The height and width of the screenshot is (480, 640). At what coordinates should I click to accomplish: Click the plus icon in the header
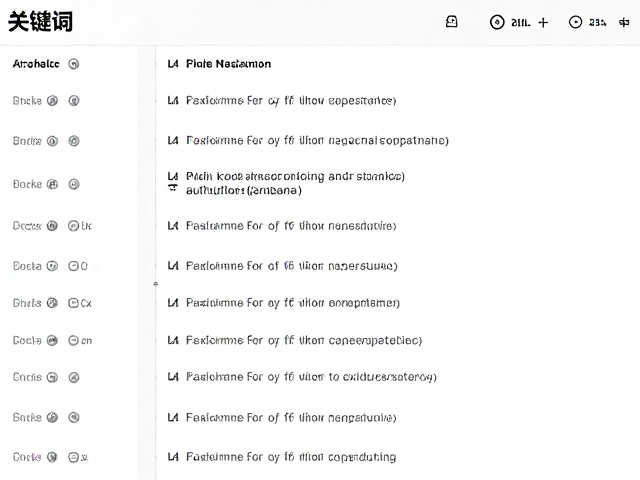pyautogui.click(x=543, y=22)
